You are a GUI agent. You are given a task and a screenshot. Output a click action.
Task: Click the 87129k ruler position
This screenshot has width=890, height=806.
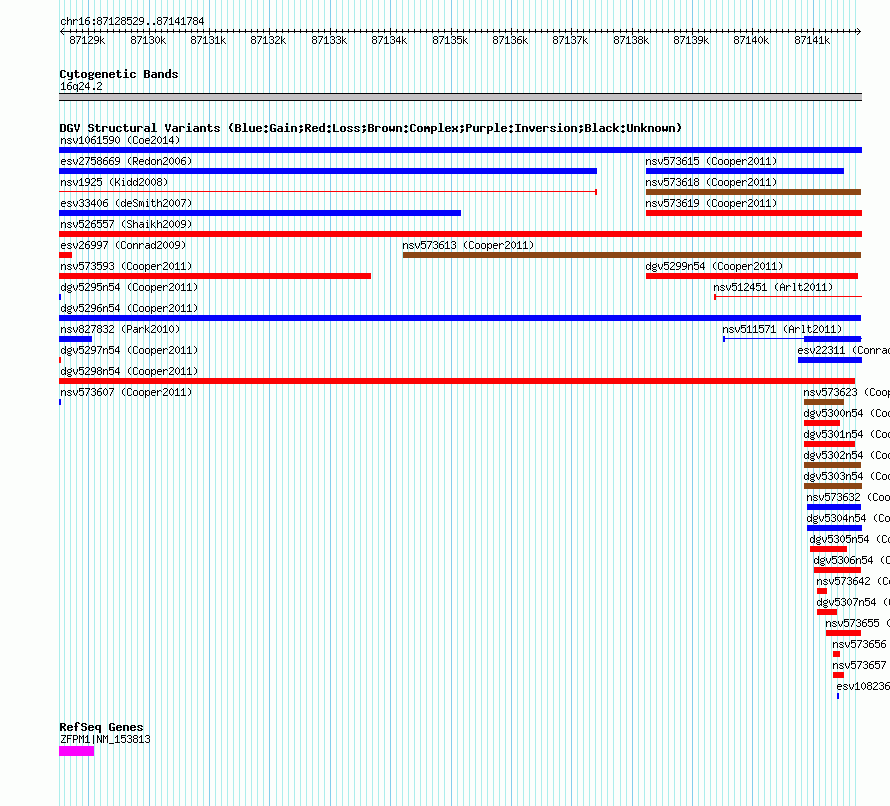point(87,40)
